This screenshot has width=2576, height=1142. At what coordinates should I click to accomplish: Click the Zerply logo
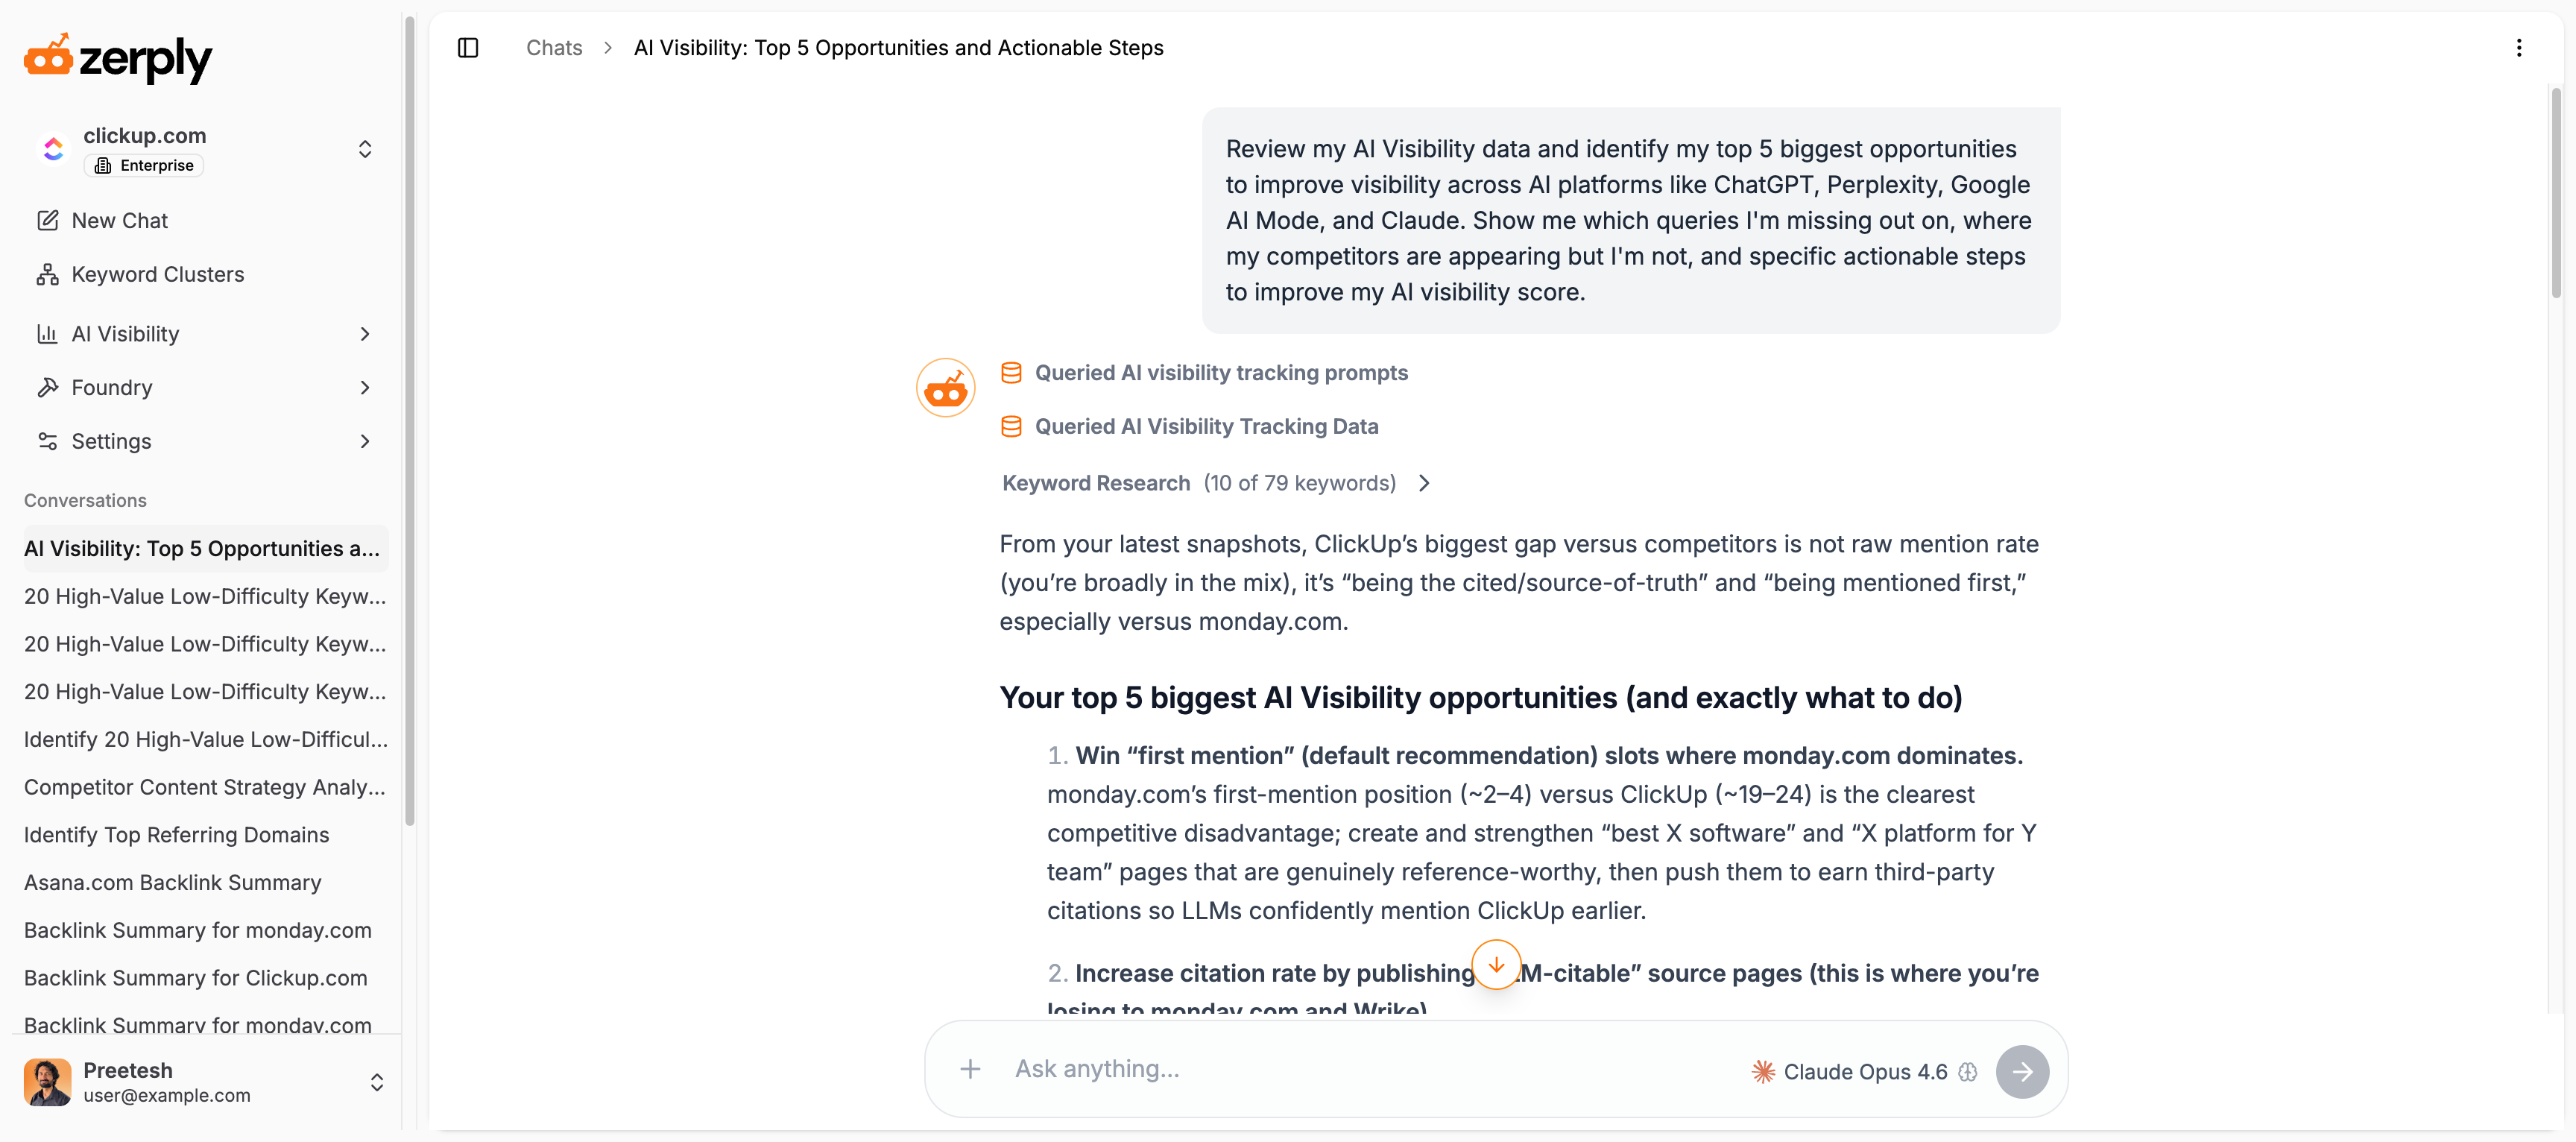[x=118, y=58]
